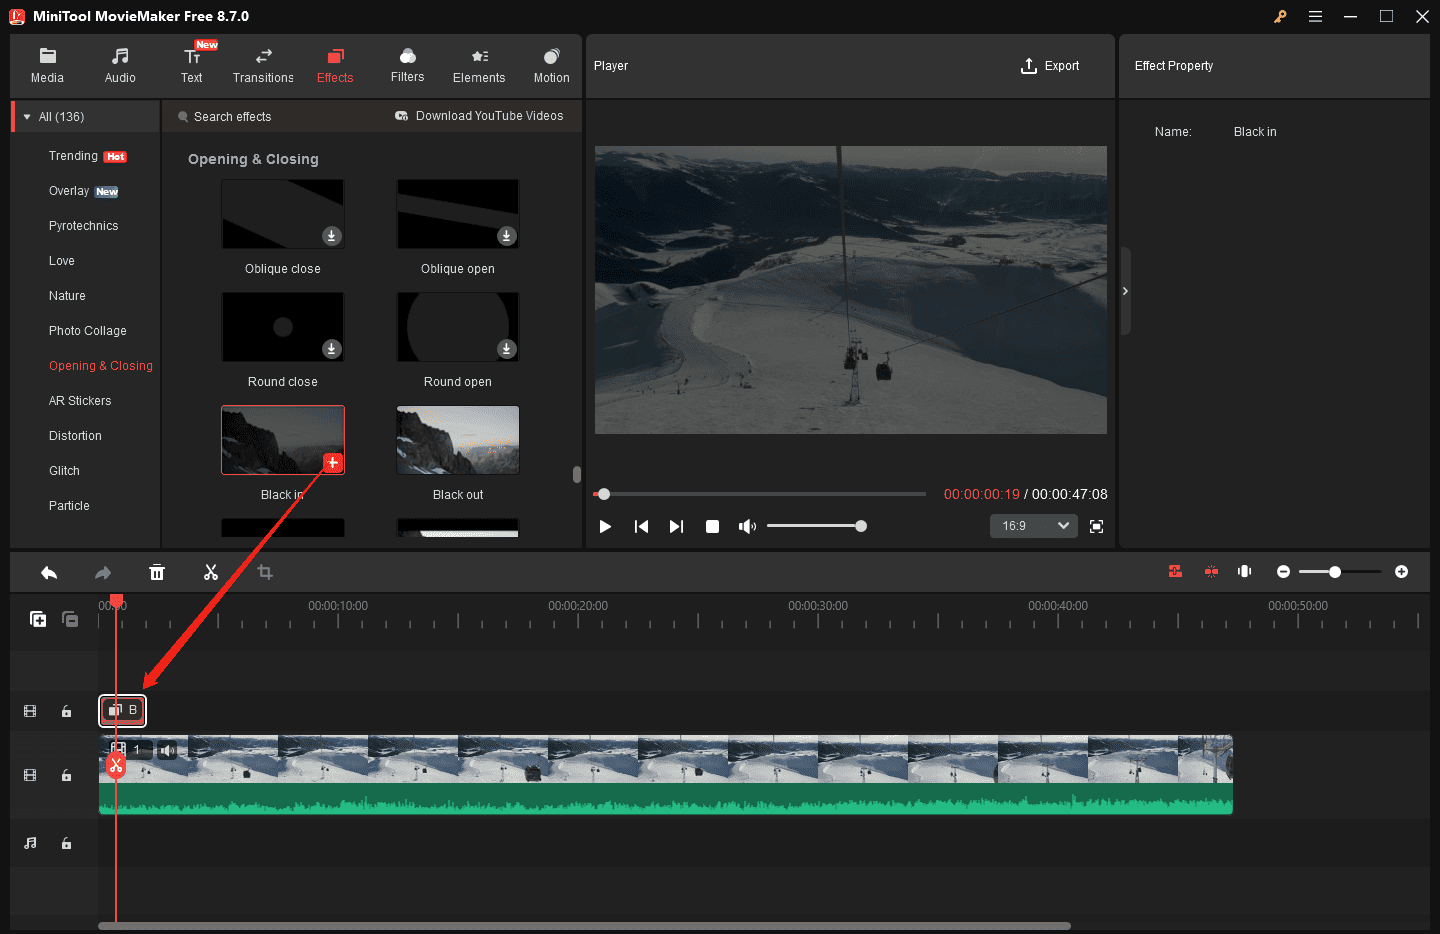The height and width of the screenshot is (934, 1440).
Task: Select the Oblique open thumbnail
Action: coord(458,214)
